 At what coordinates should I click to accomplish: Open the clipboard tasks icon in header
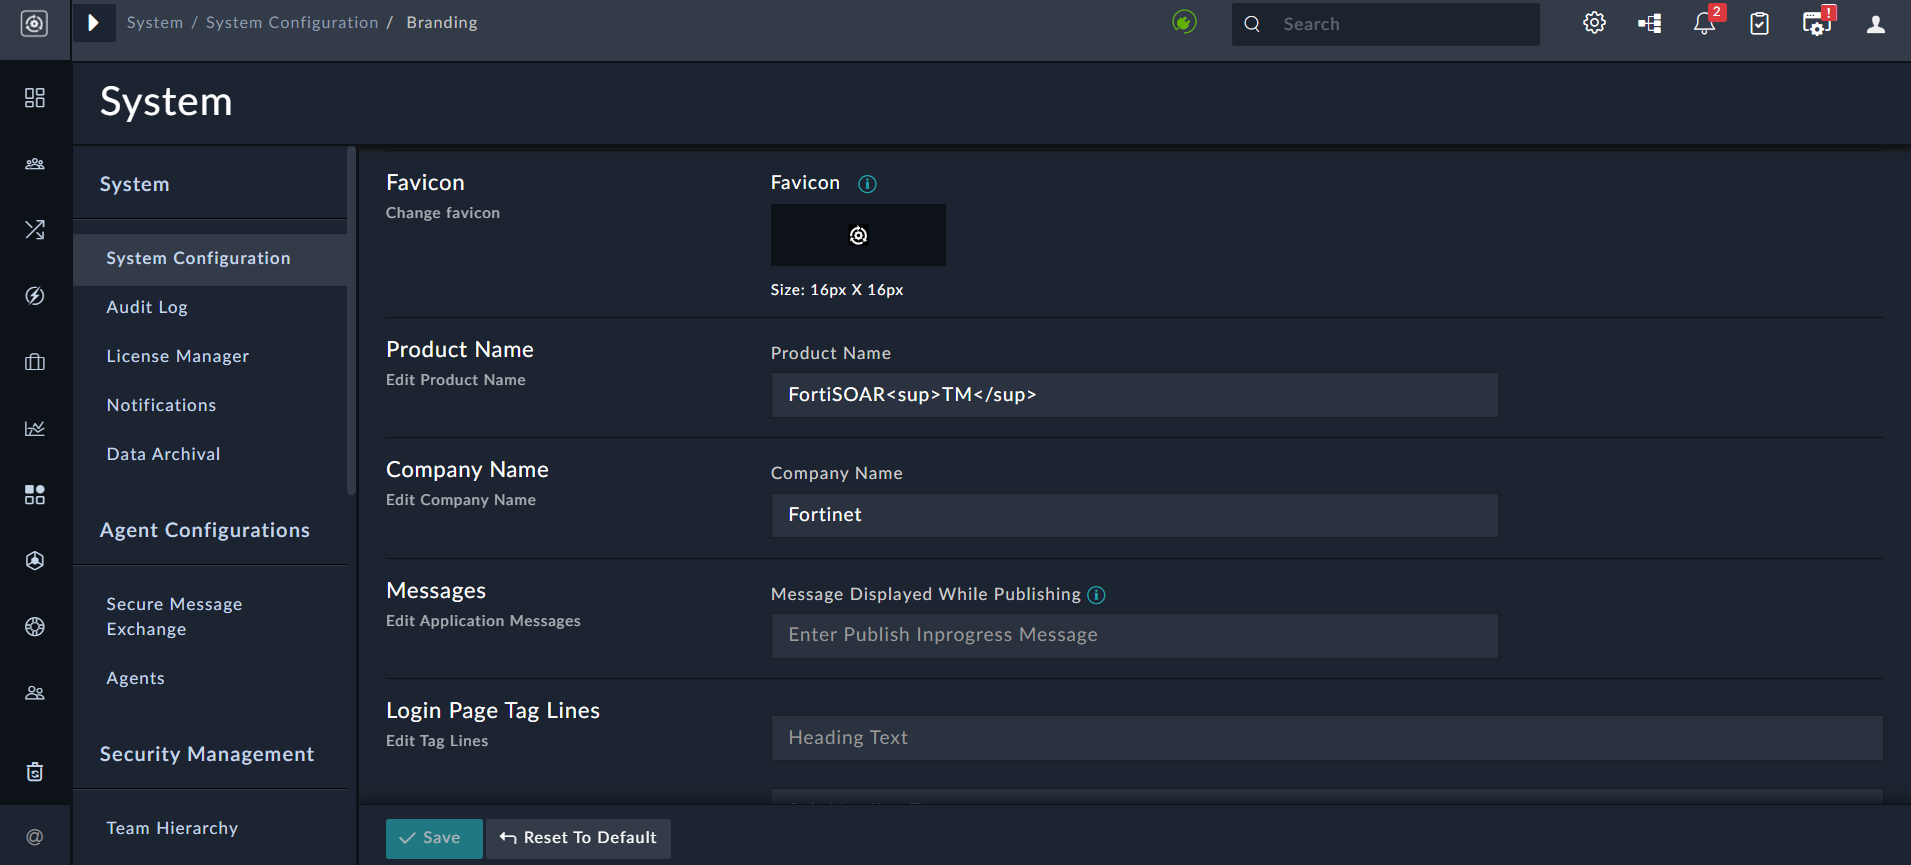pyautogui.click(x=1760, y=23)
